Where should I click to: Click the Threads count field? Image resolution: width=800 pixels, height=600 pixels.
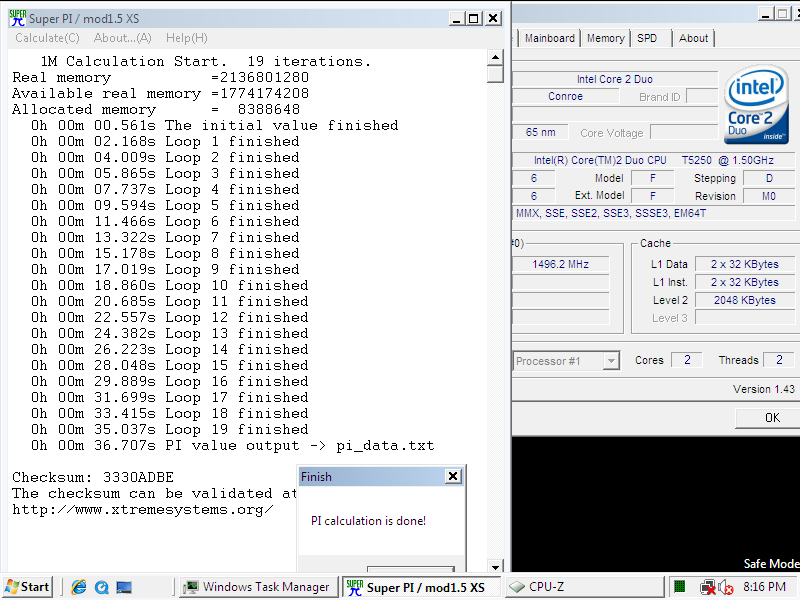coord(779,360)
